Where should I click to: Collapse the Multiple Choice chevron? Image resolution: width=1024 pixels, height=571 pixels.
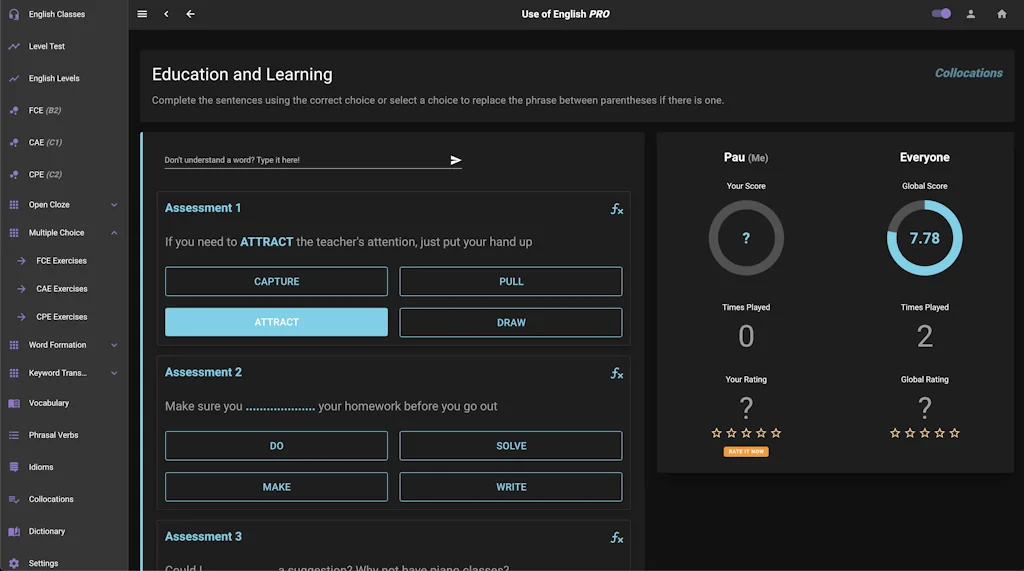pyautogui.click(x=114, y=233)
